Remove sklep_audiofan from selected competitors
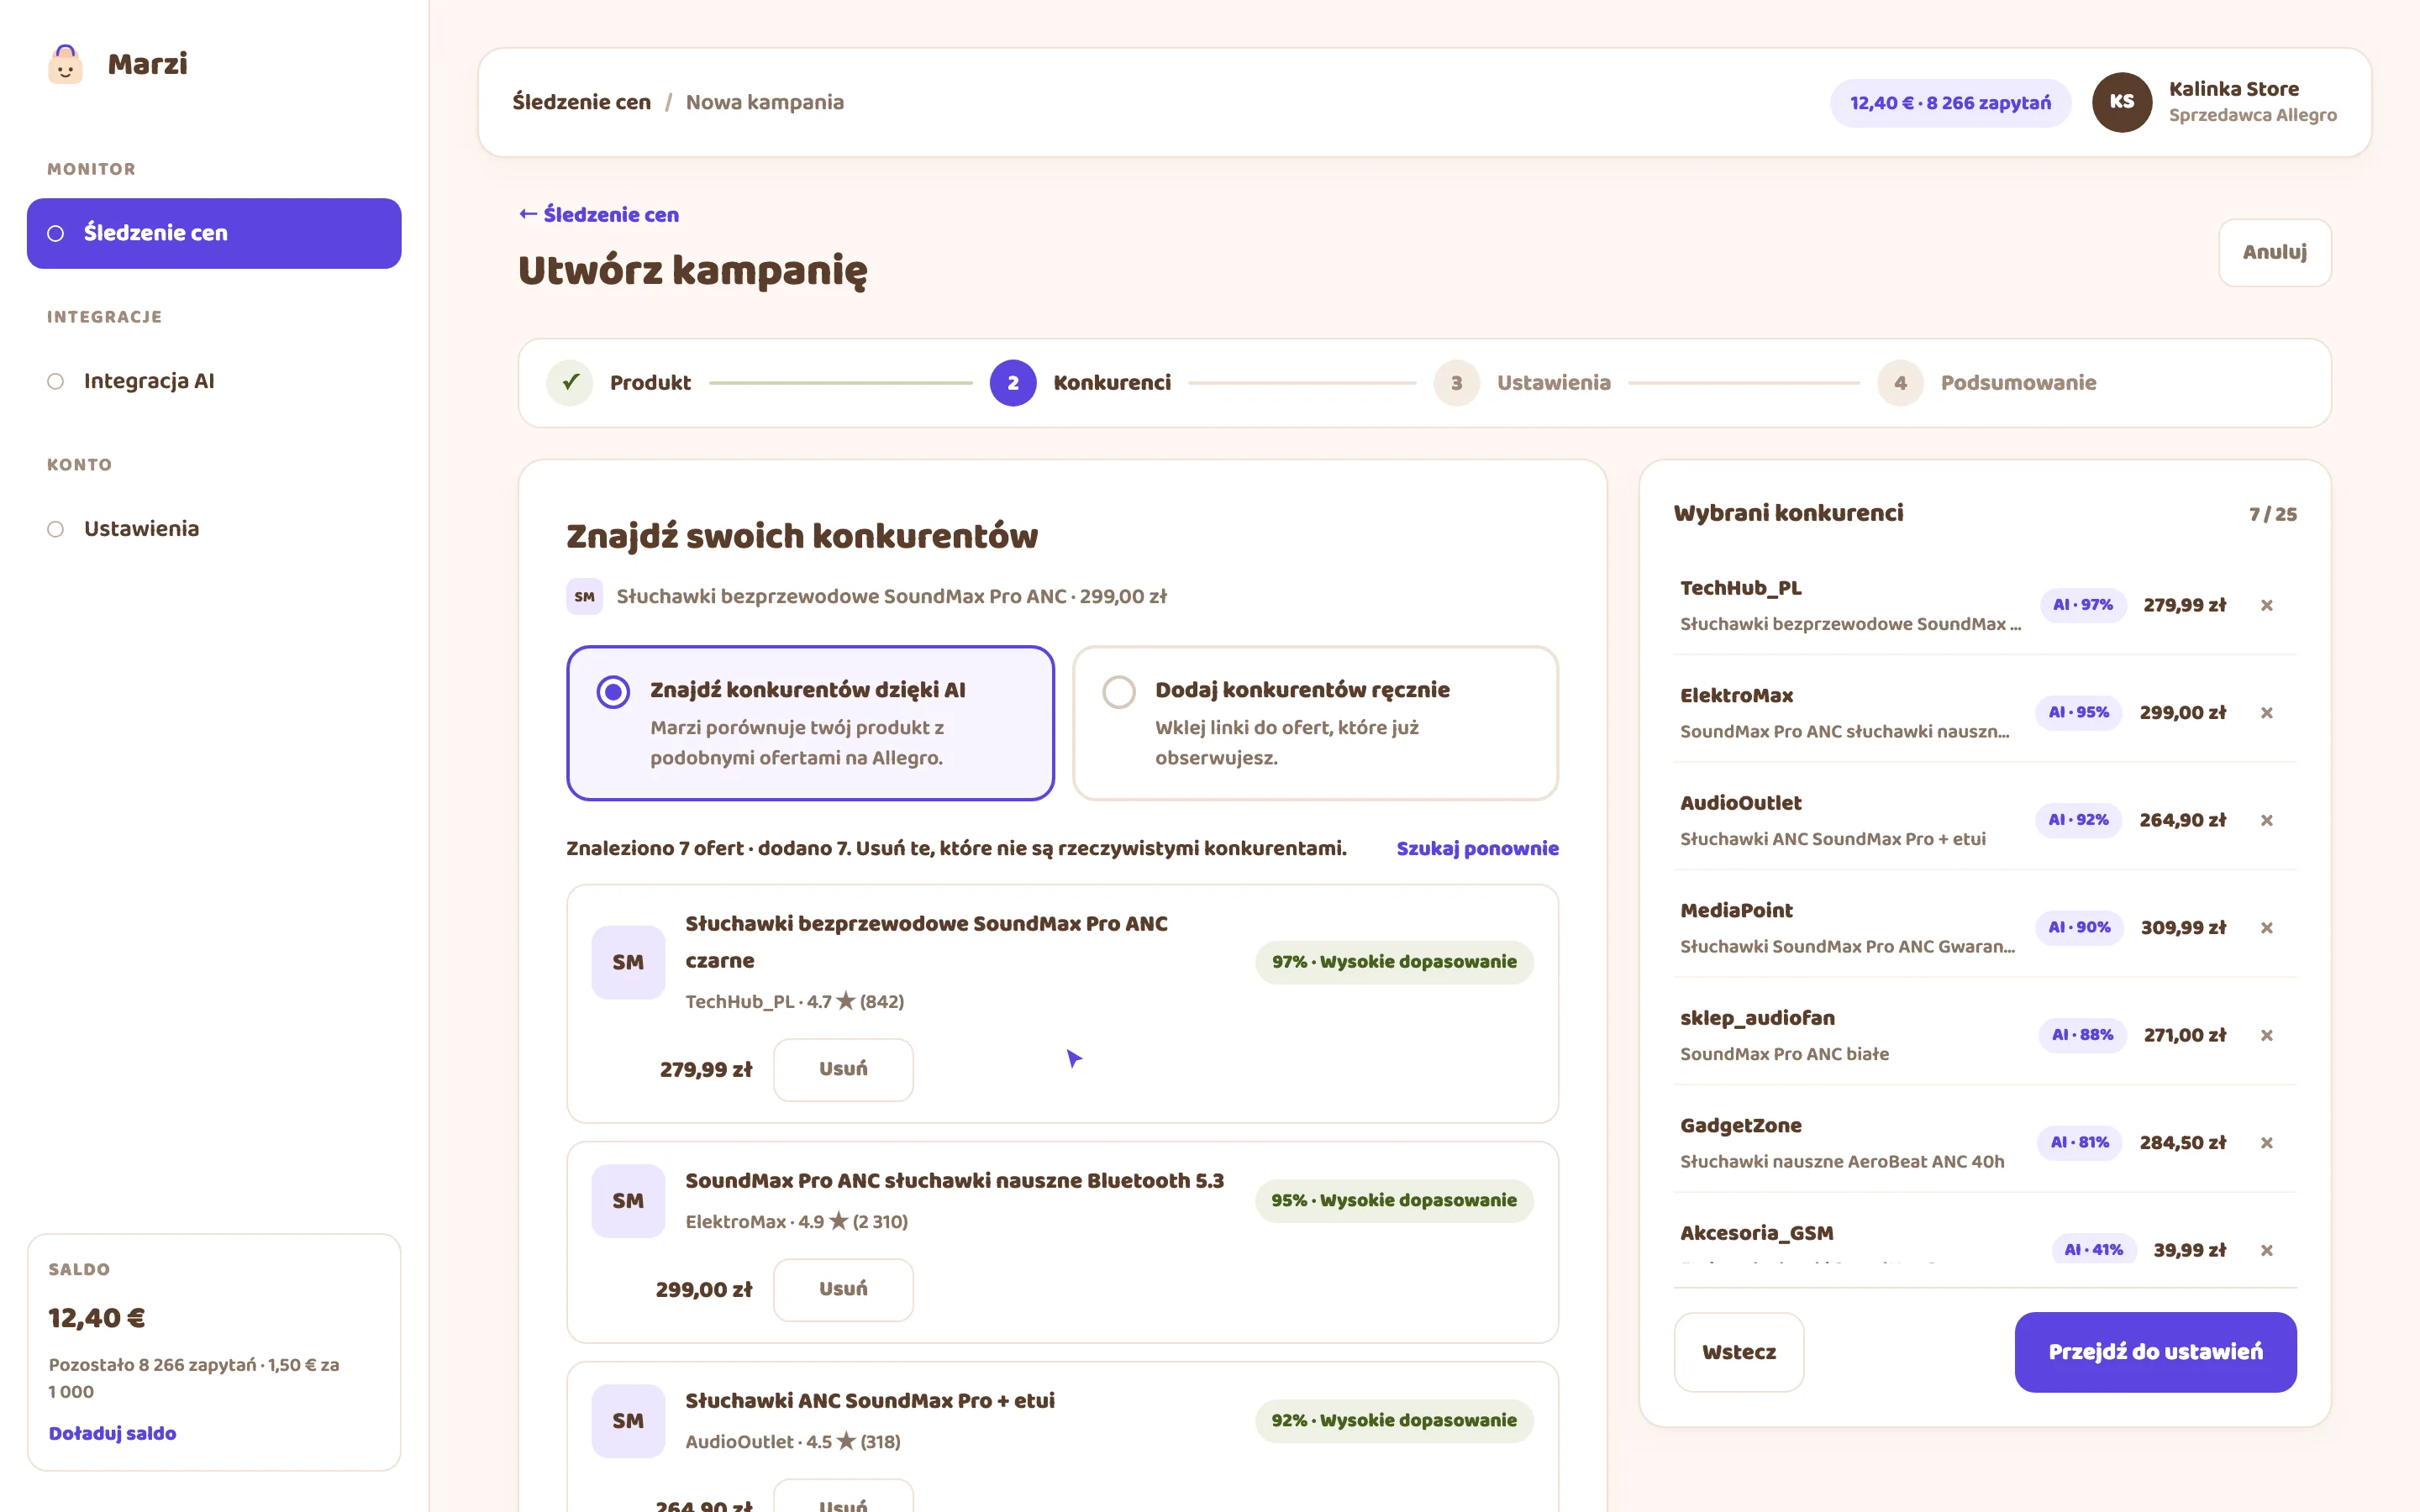 (x=2266, y=1035)
